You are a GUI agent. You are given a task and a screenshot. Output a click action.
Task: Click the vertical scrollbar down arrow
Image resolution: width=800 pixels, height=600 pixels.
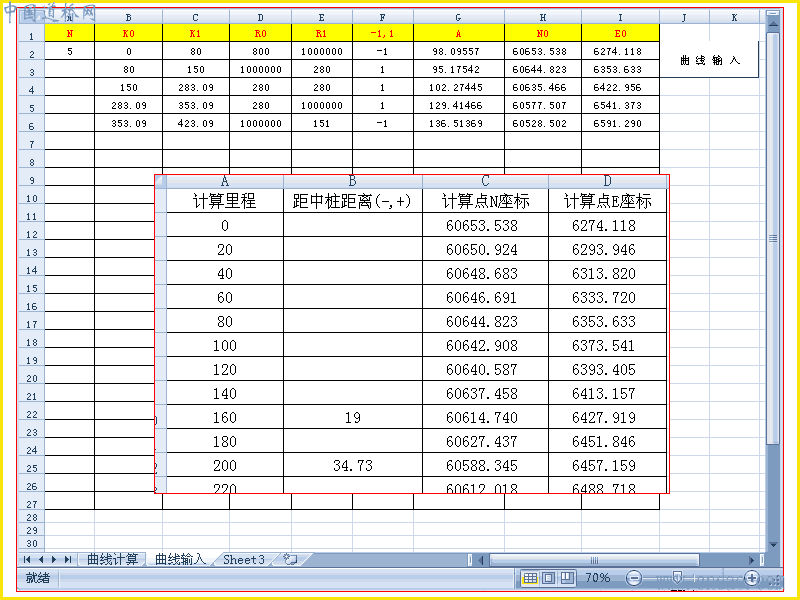pos(773,545)
